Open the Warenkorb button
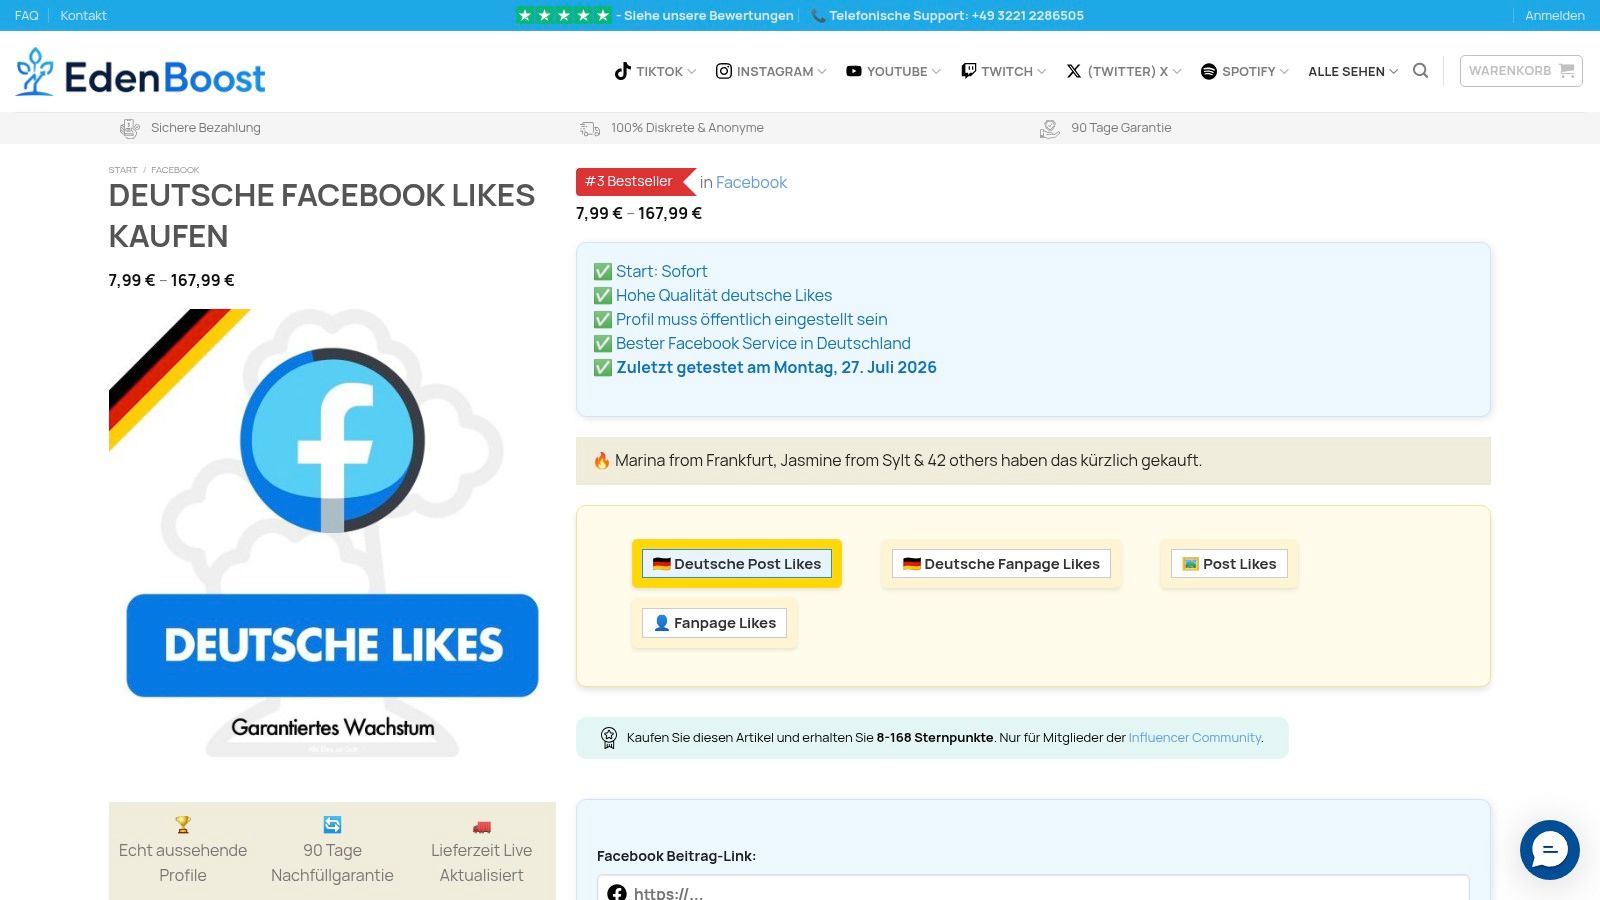 [1521, 71]
